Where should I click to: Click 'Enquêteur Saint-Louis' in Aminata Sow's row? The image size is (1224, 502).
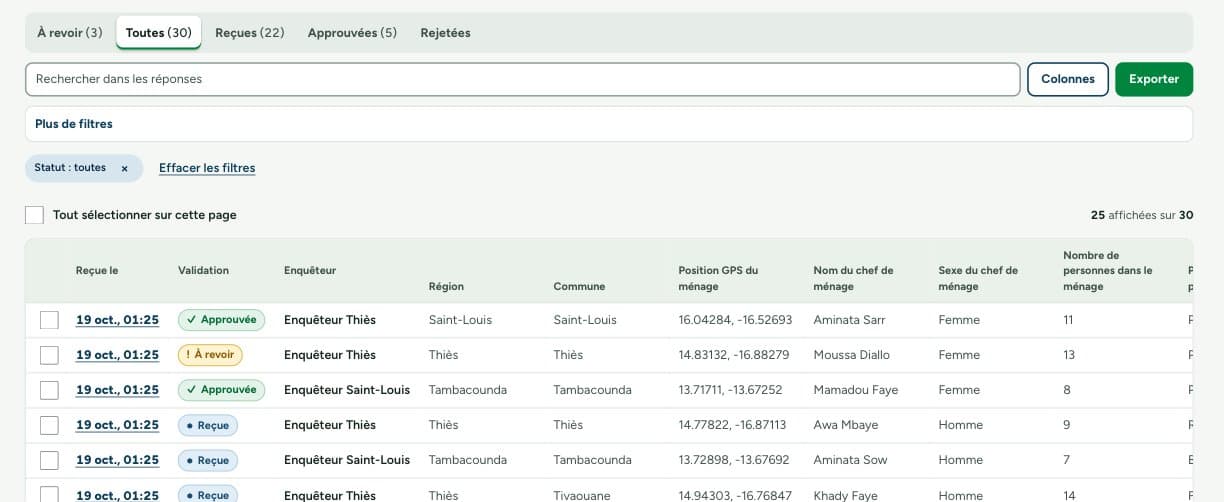347,460
